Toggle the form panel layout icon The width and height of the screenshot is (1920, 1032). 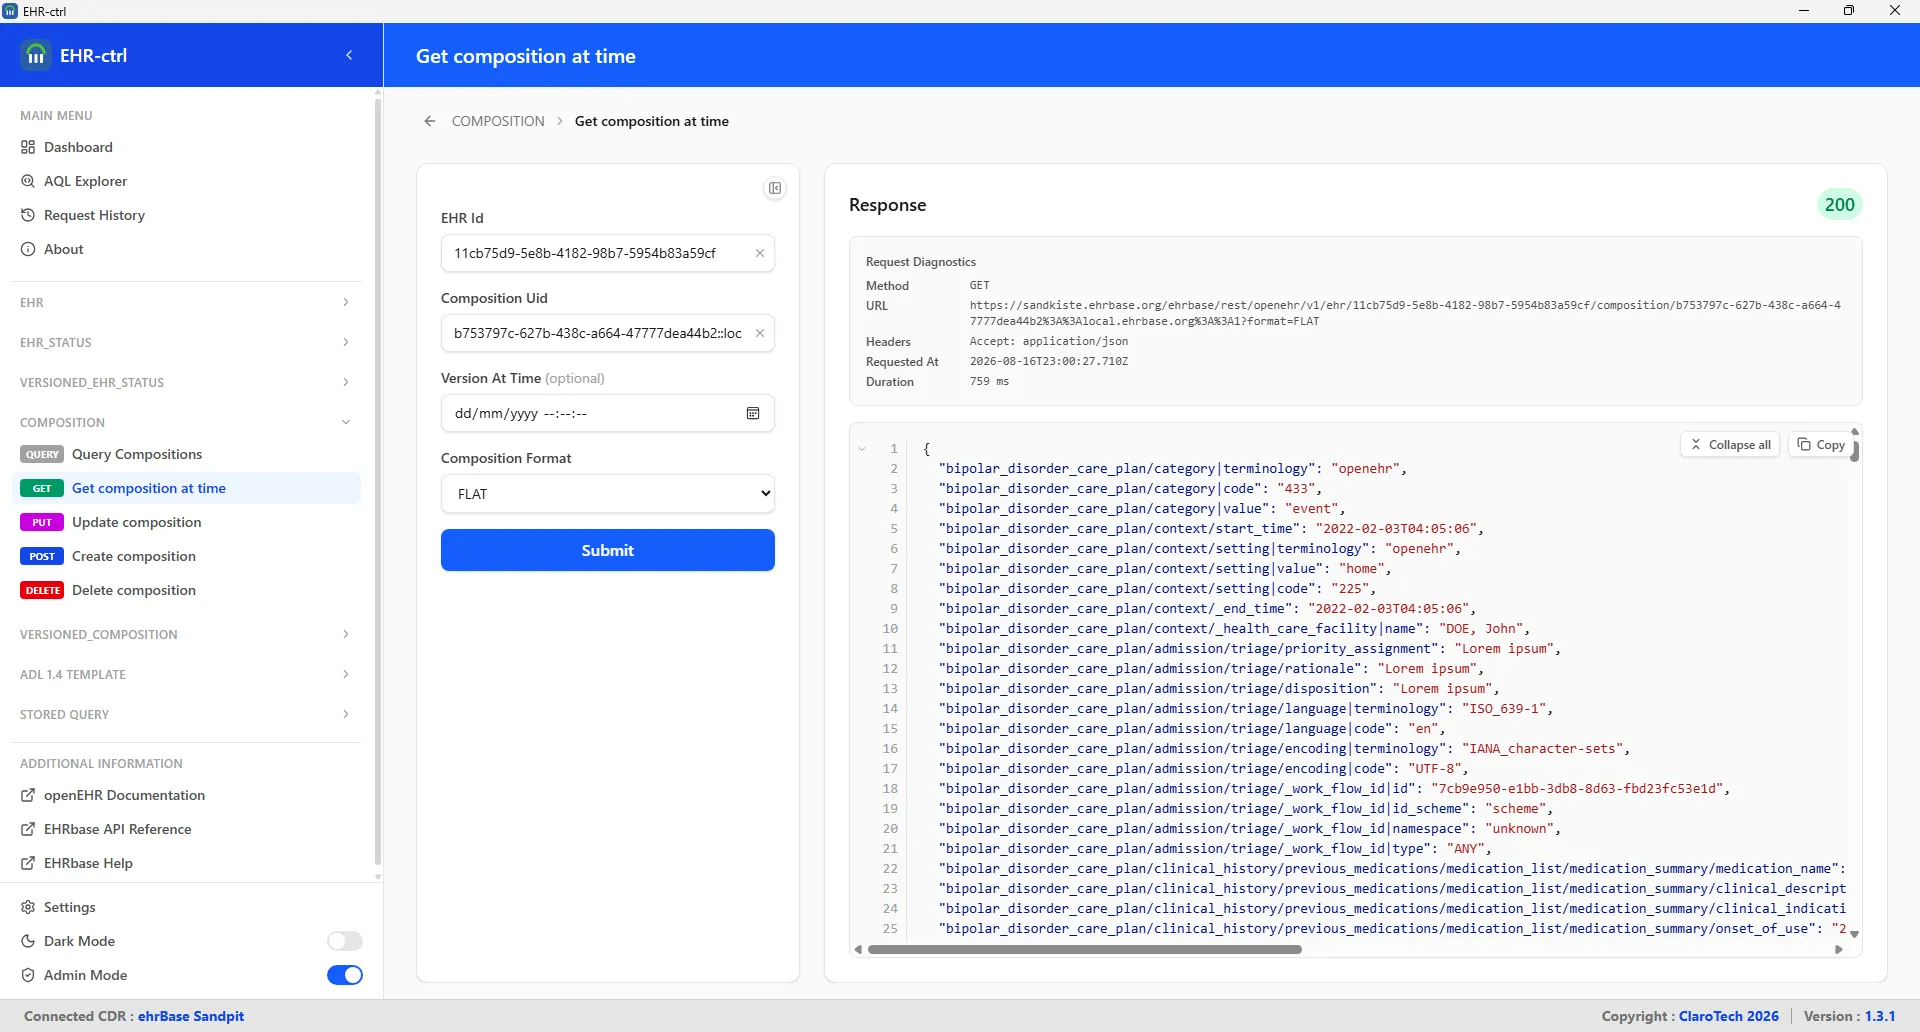(x=775, y=188)
